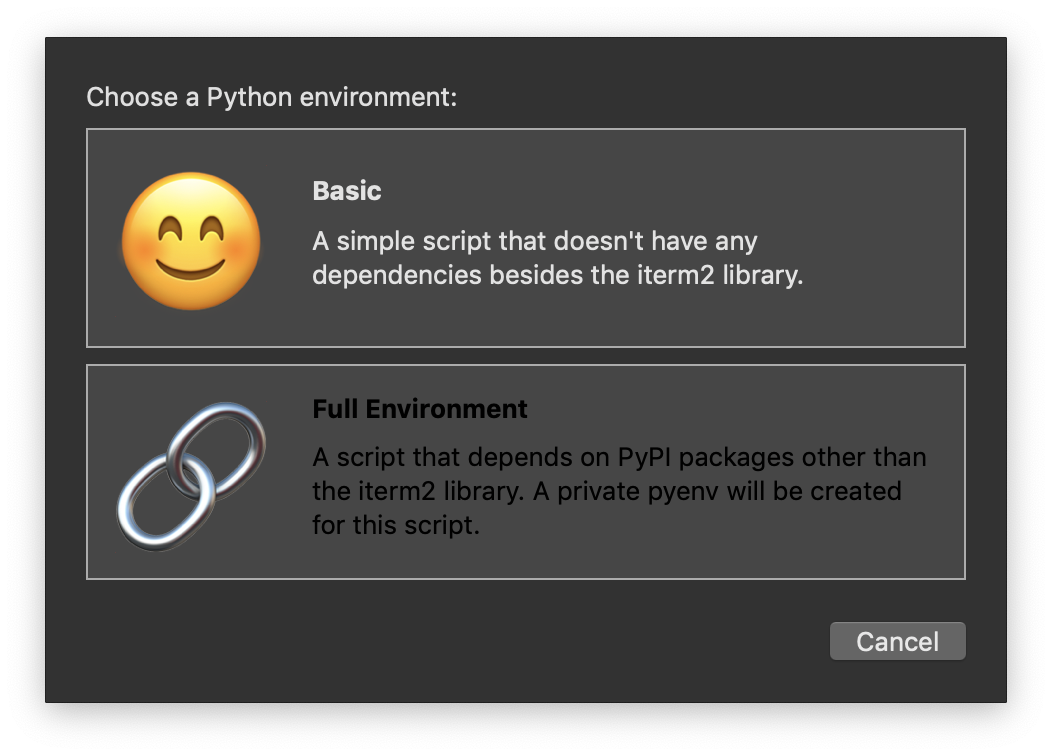Click the Full Environment heading text
The width and height of the screenshot is (1052, 756).
click(x=419, y=409)
